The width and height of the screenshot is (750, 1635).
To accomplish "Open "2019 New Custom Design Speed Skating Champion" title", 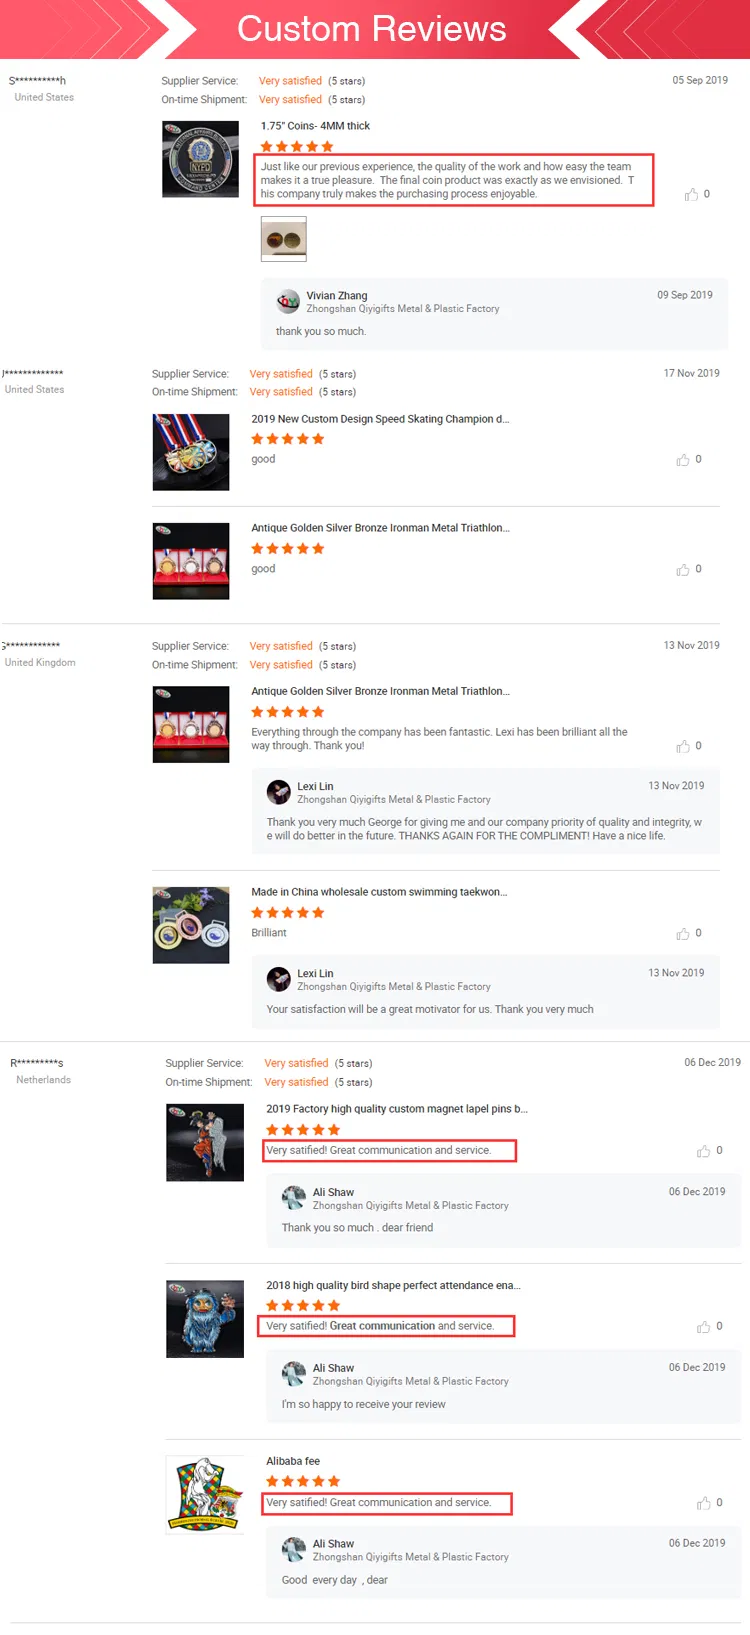I will point(380,419).
